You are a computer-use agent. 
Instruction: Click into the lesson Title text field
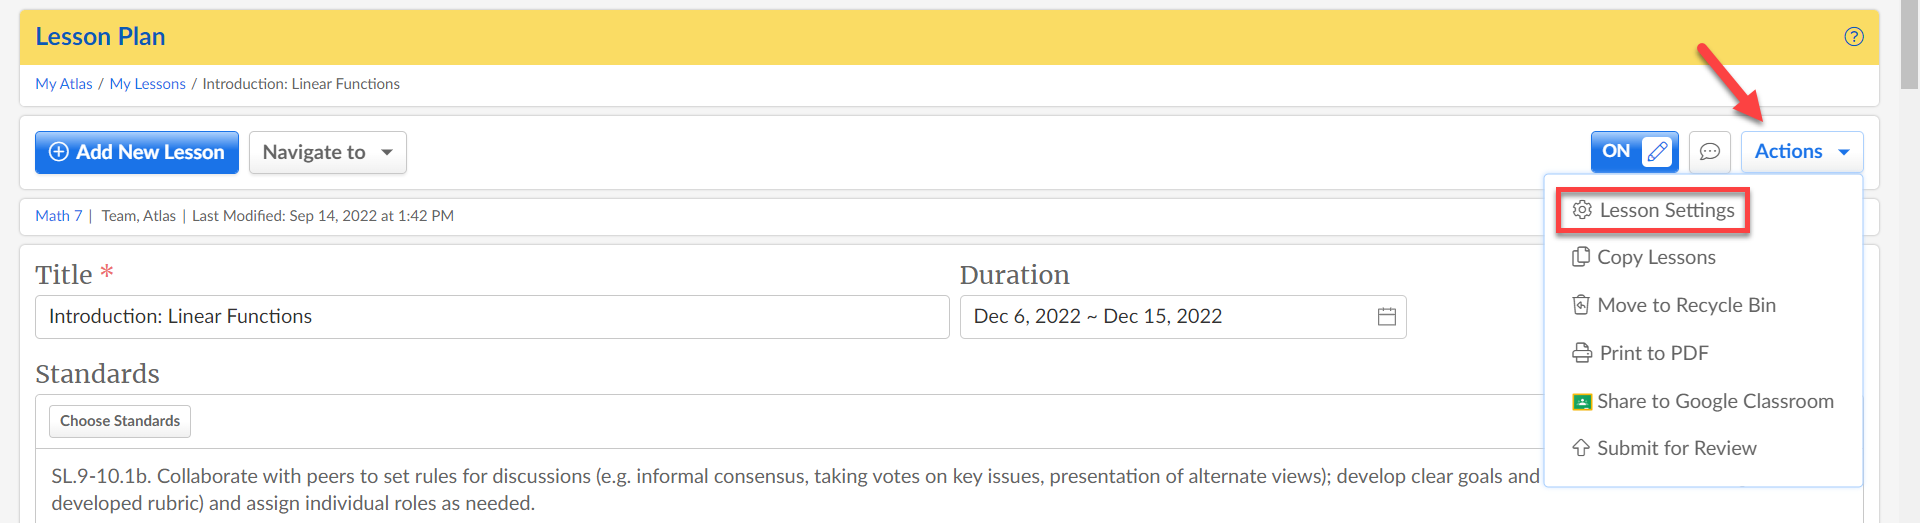492,317
